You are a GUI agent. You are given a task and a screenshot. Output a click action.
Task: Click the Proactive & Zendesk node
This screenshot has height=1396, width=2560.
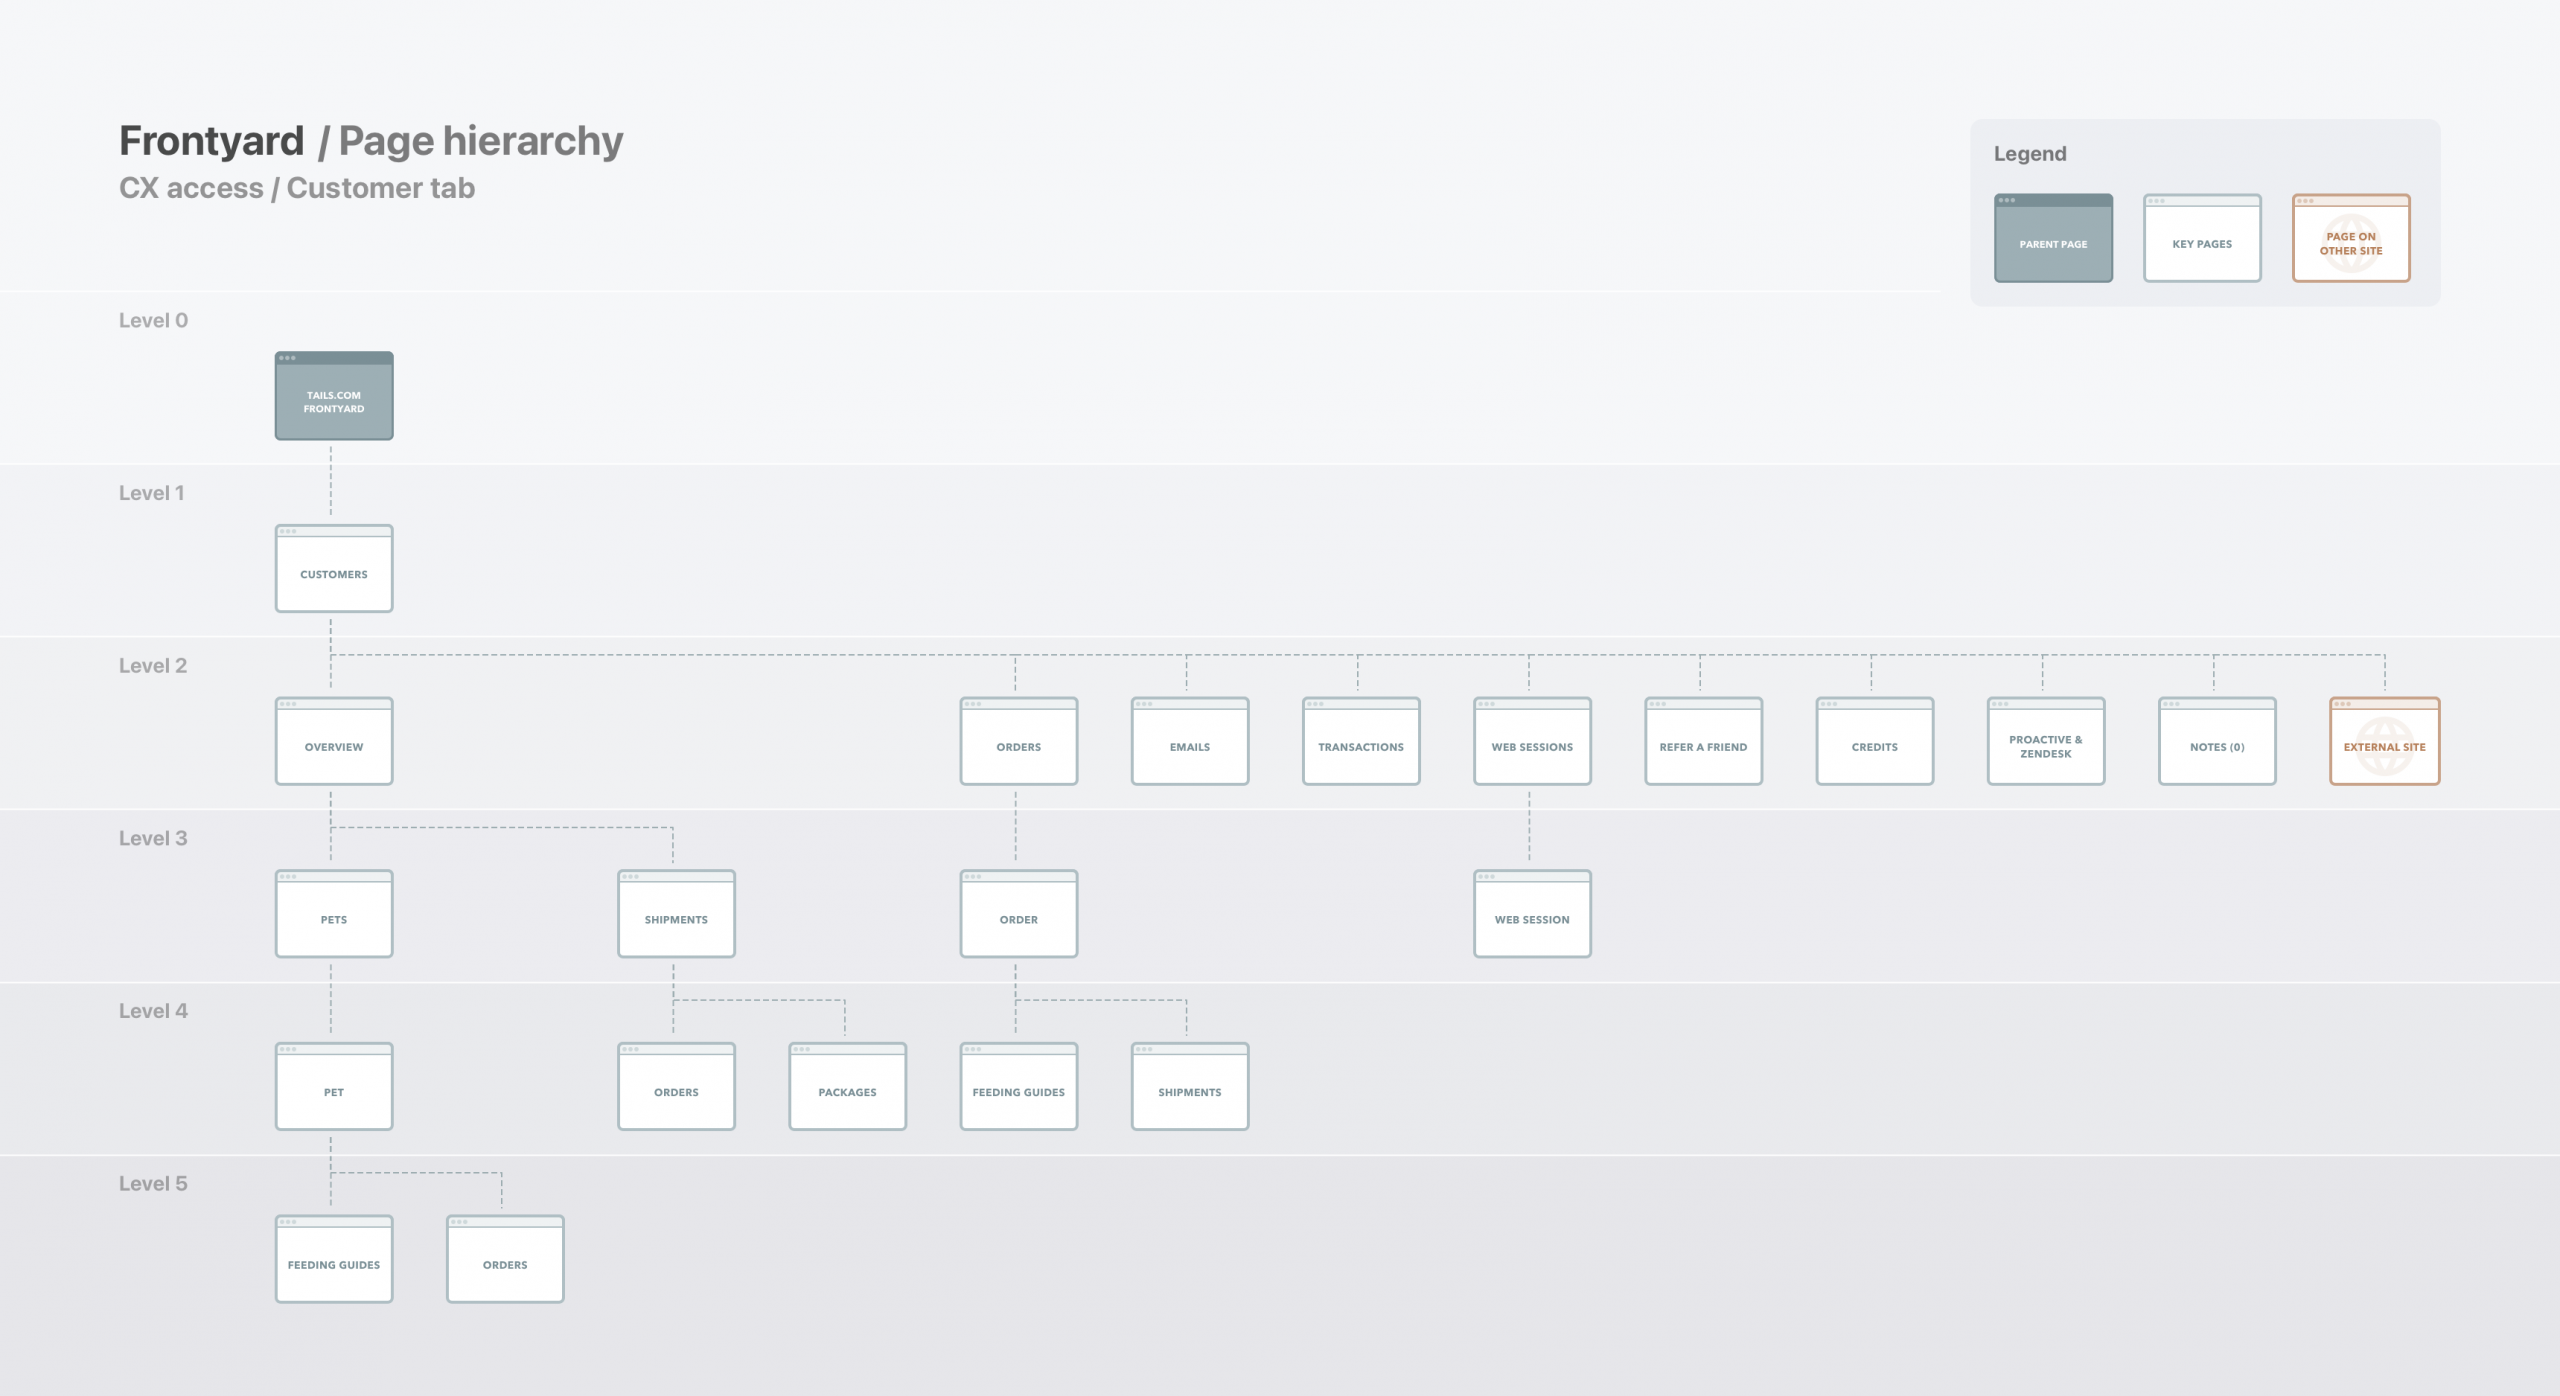(2046, 742)
